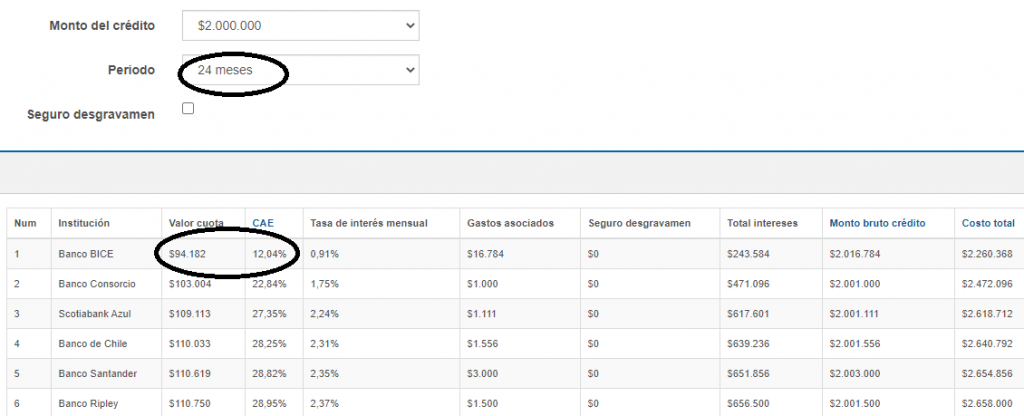Select the Banco Consorcio row
This screenshot has height=416, width=1024.
coord(96,284)
